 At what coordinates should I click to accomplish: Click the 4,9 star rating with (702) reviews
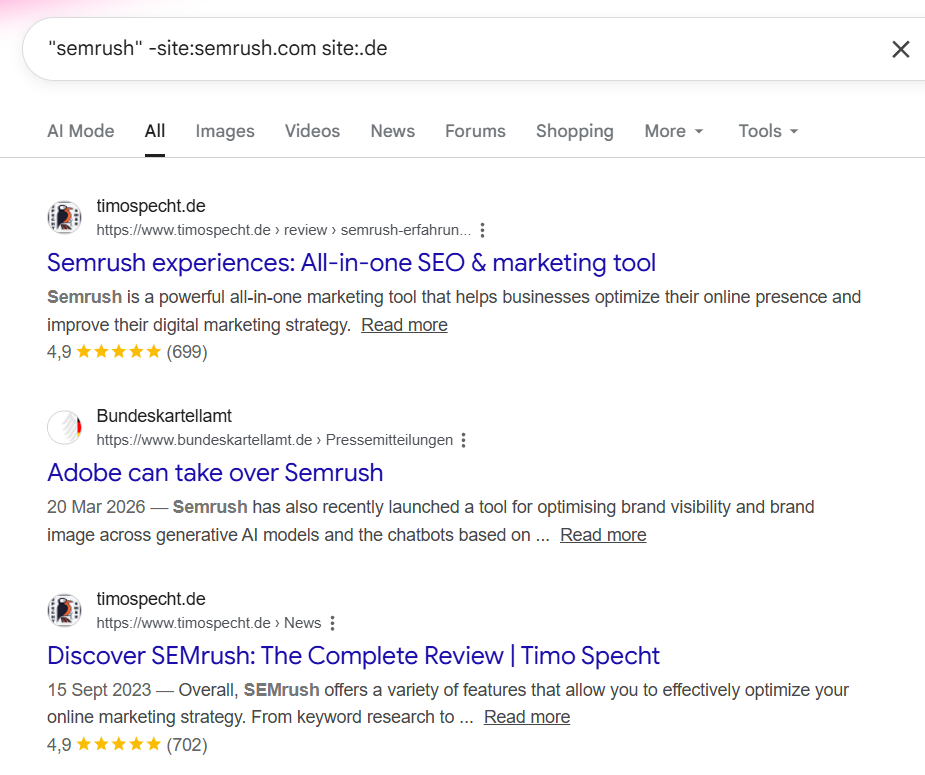(x=127, y=745)
